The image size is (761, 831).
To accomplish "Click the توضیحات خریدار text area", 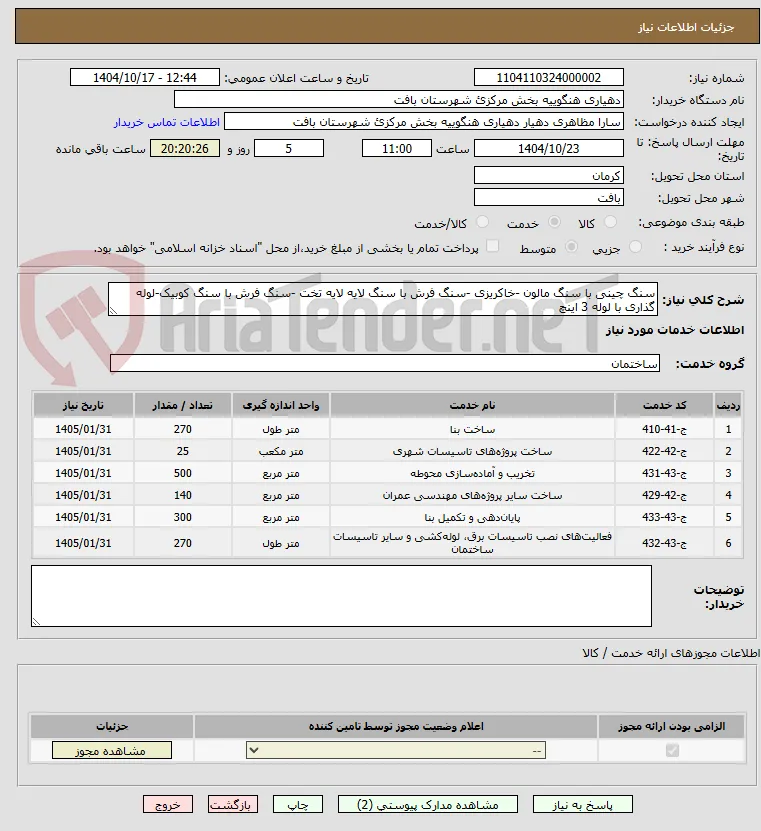I will pyautogui.click(x=341, y=596).
